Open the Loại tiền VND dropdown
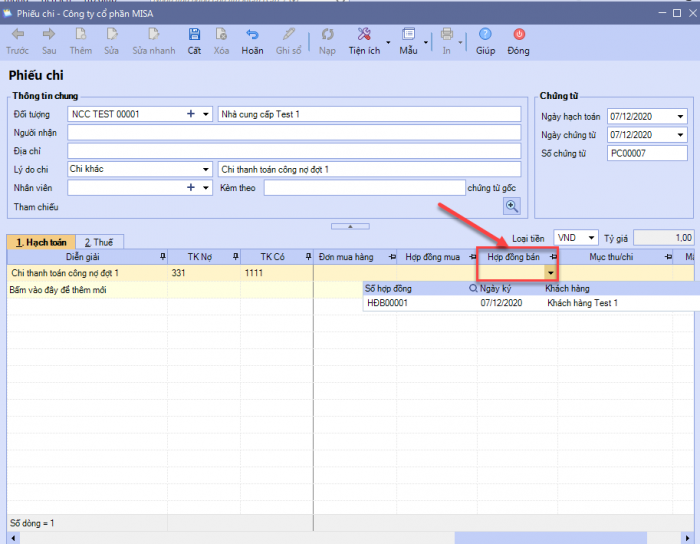The height and width of the screenshot is (544, 700). click(x=592, y=238)
